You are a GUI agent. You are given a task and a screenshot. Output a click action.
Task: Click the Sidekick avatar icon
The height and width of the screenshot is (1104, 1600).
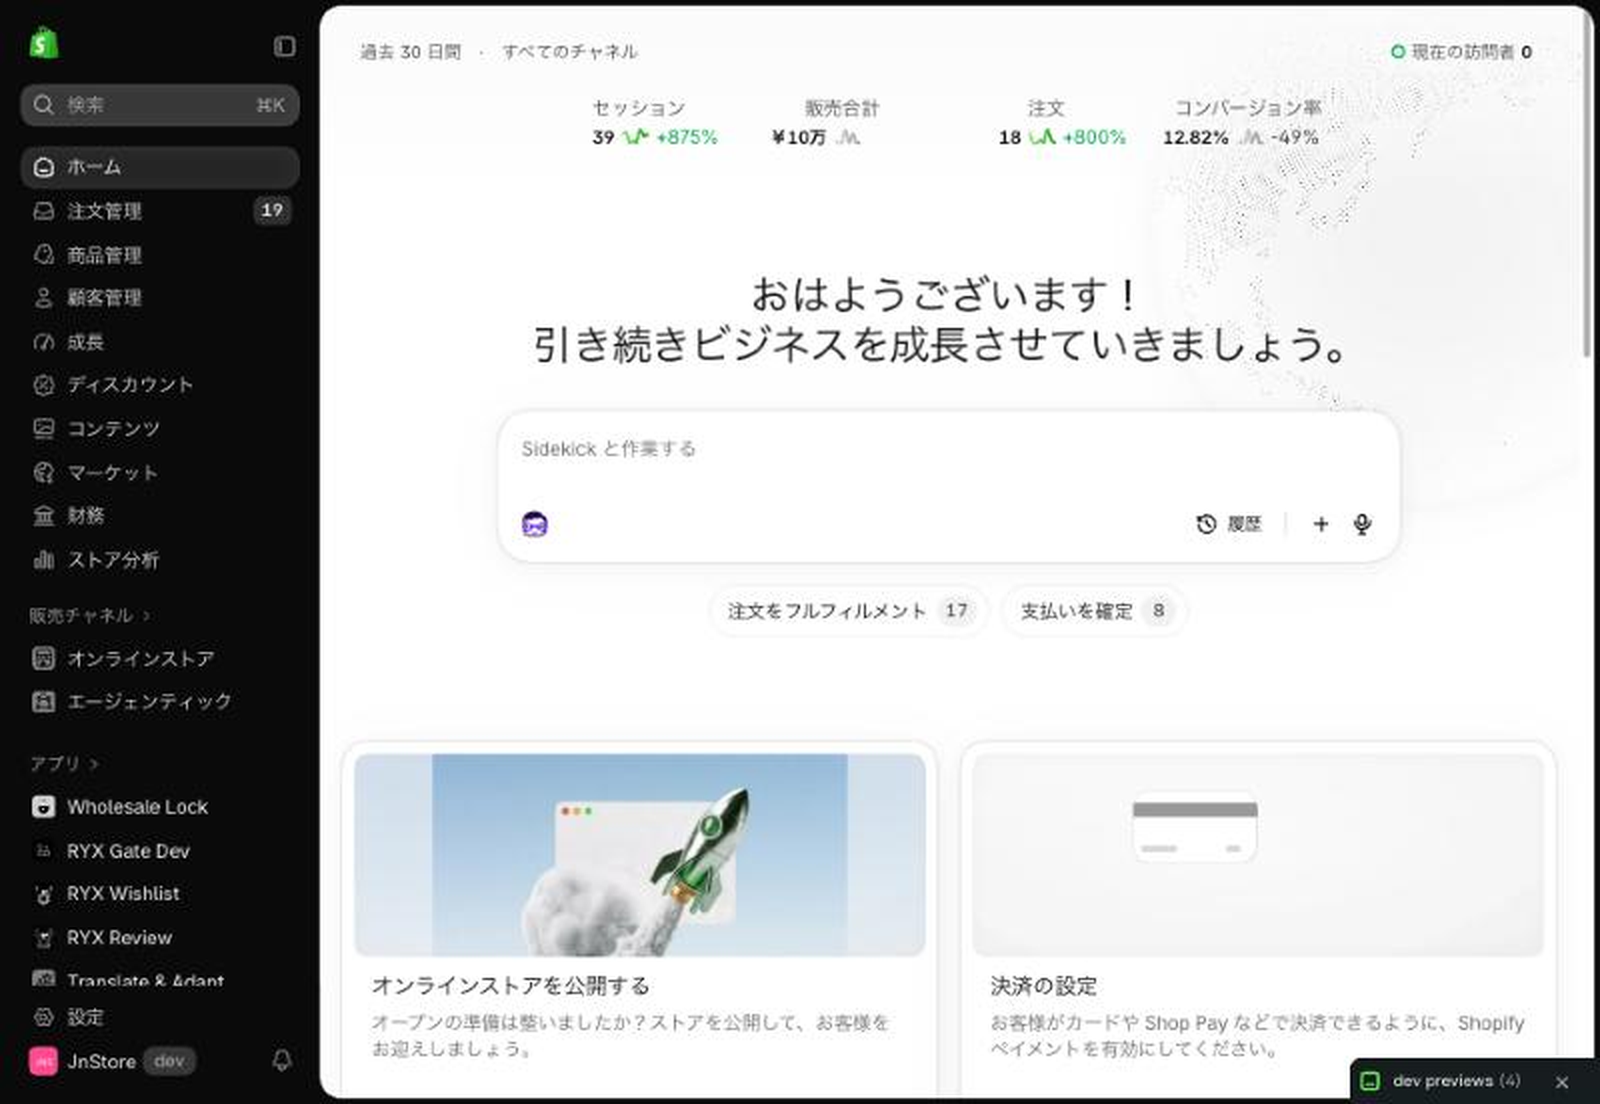[x=535, y=524]
